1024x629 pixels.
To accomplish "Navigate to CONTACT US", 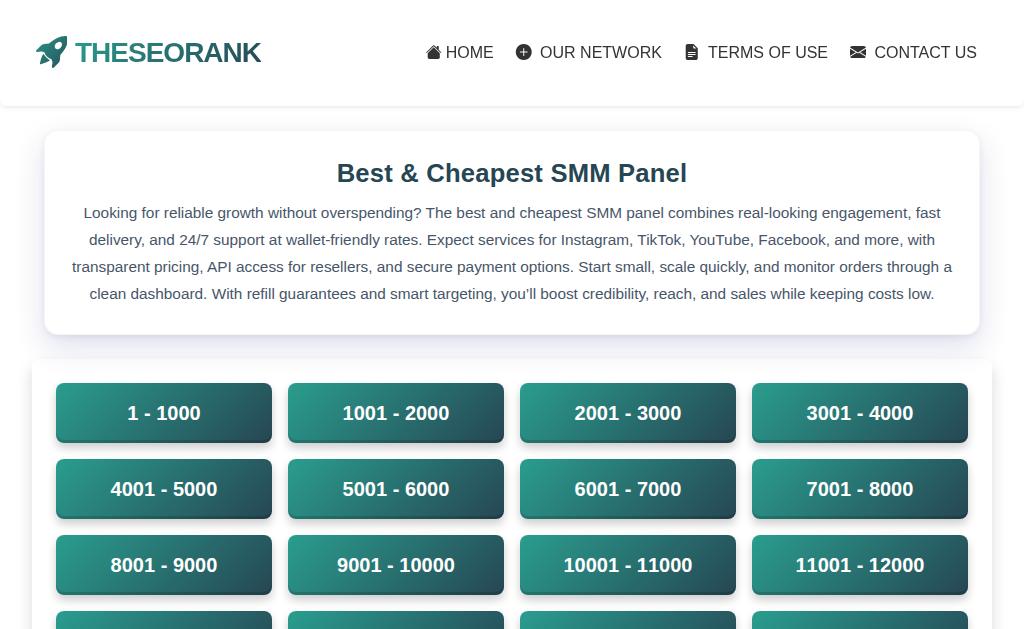I will coord(925,52).
